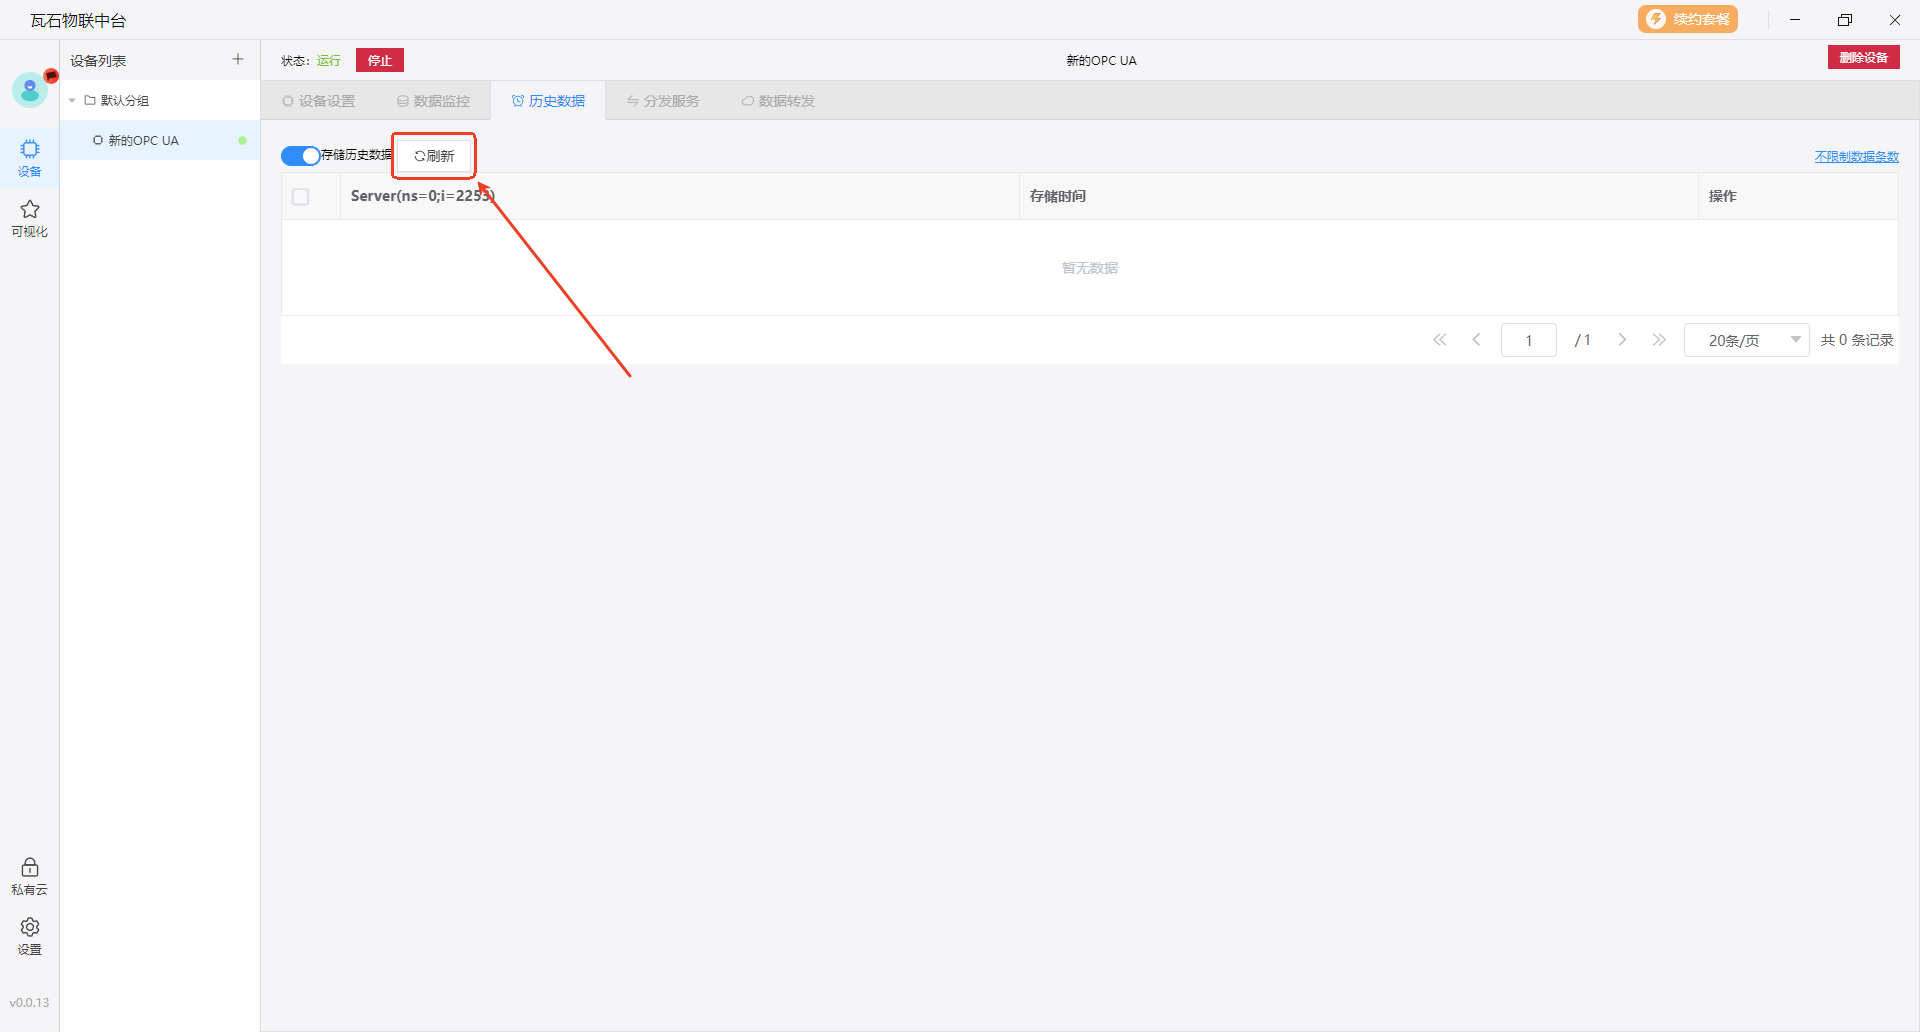Select 新的OPC UA device in list
Image resolution: width=1920 pixels, height=1032 pixels.
[x=144, y=141]
